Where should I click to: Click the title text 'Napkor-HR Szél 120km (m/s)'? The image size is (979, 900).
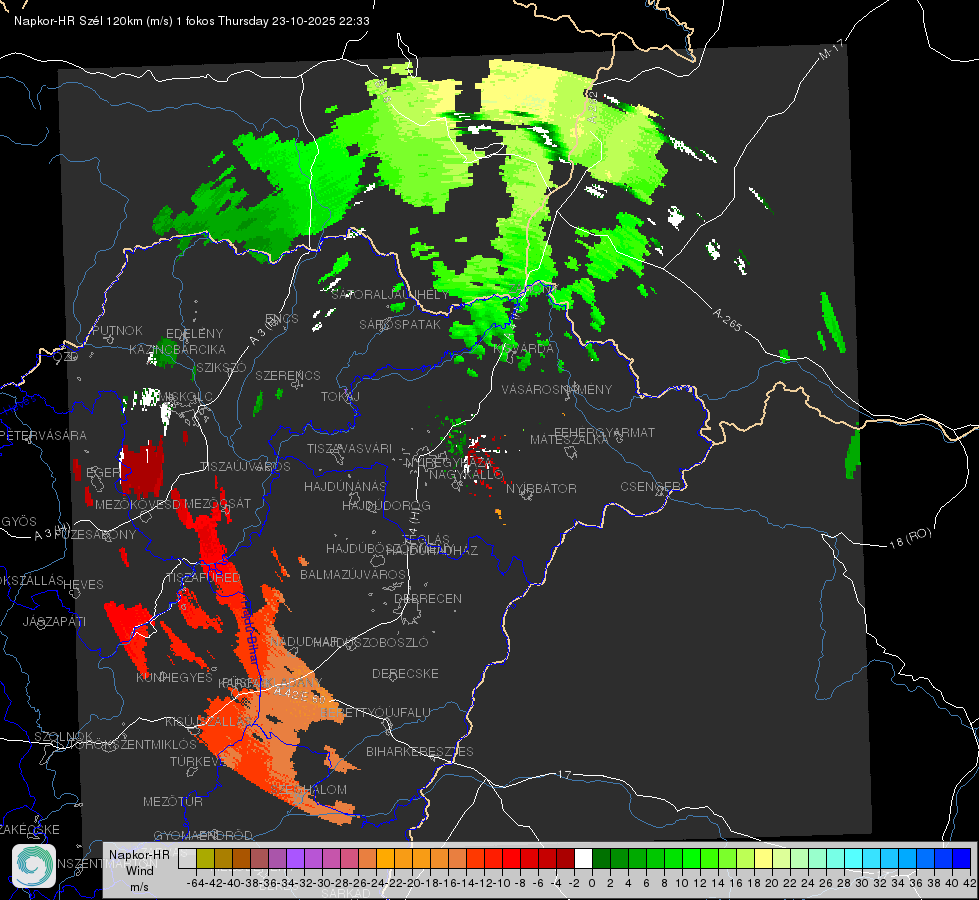pos(94,21)
